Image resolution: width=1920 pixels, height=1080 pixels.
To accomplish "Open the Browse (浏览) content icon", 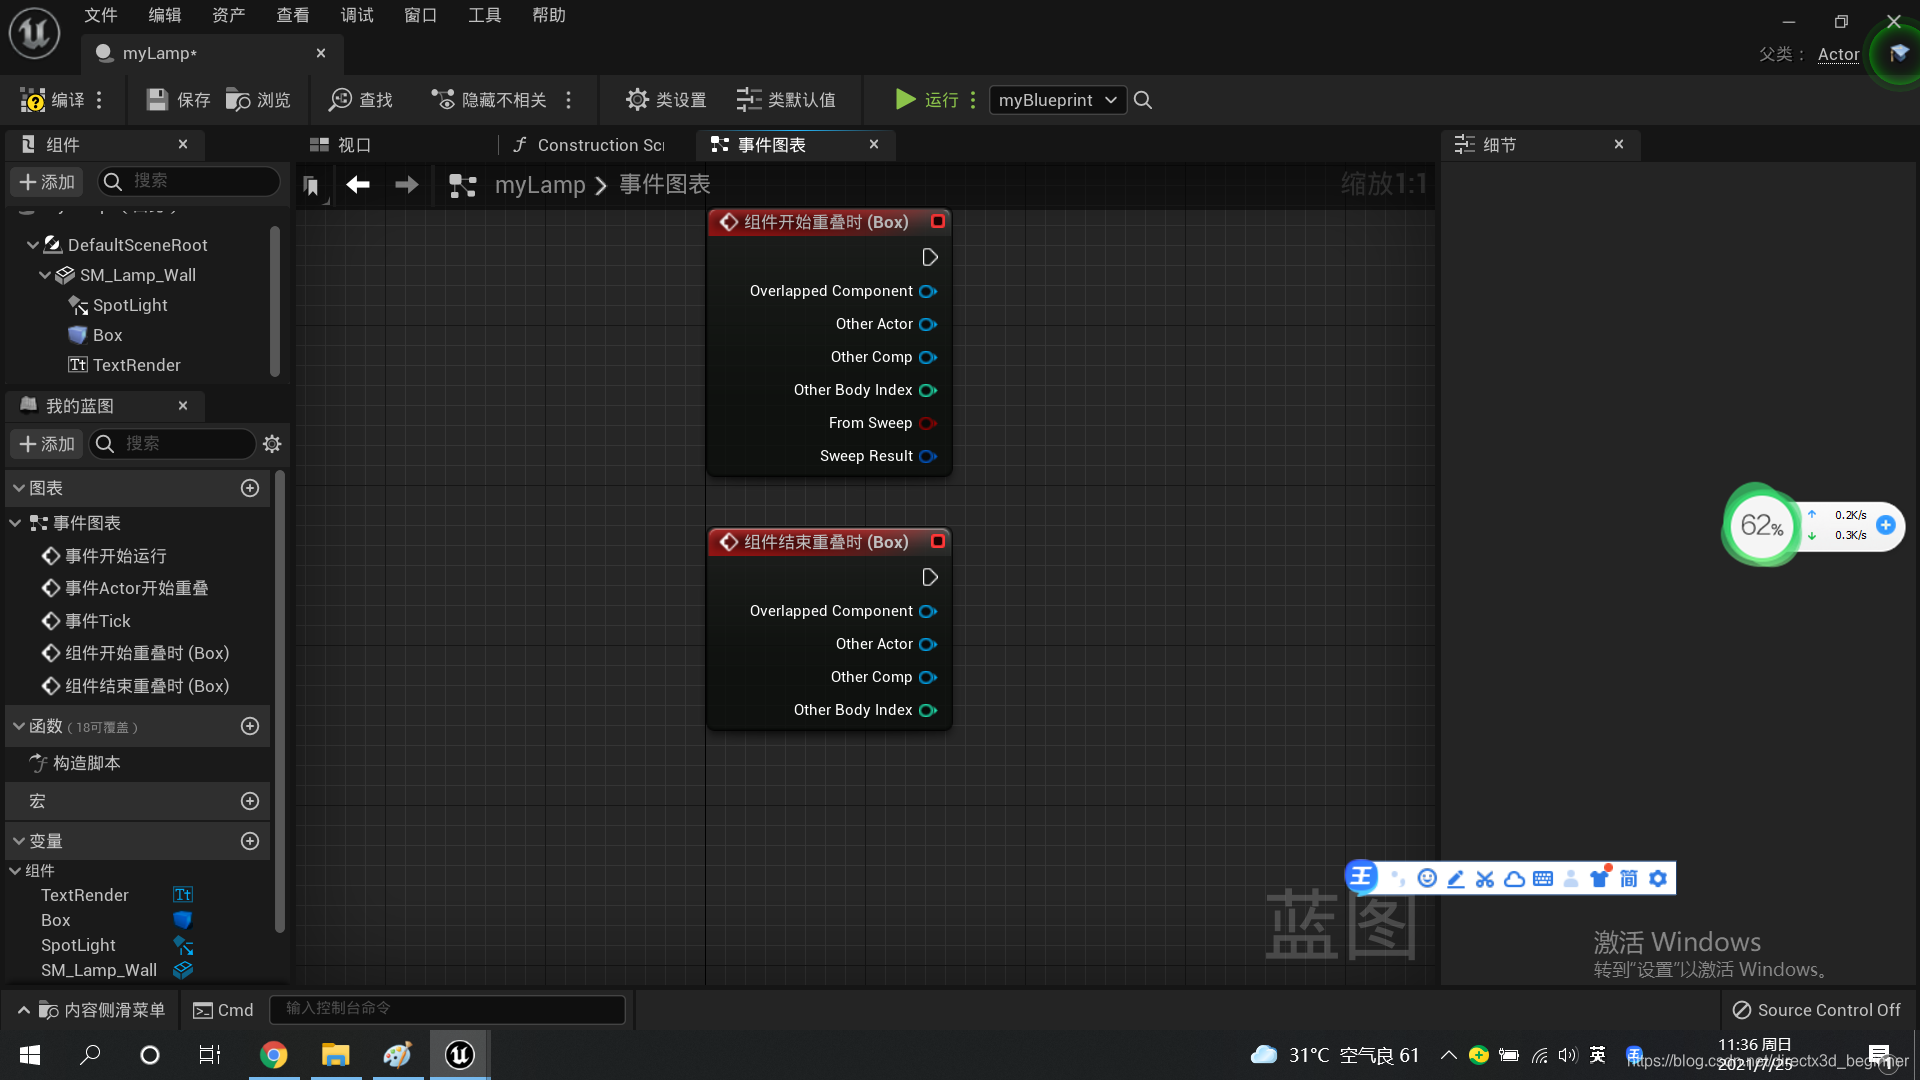I will pos(238,100).
